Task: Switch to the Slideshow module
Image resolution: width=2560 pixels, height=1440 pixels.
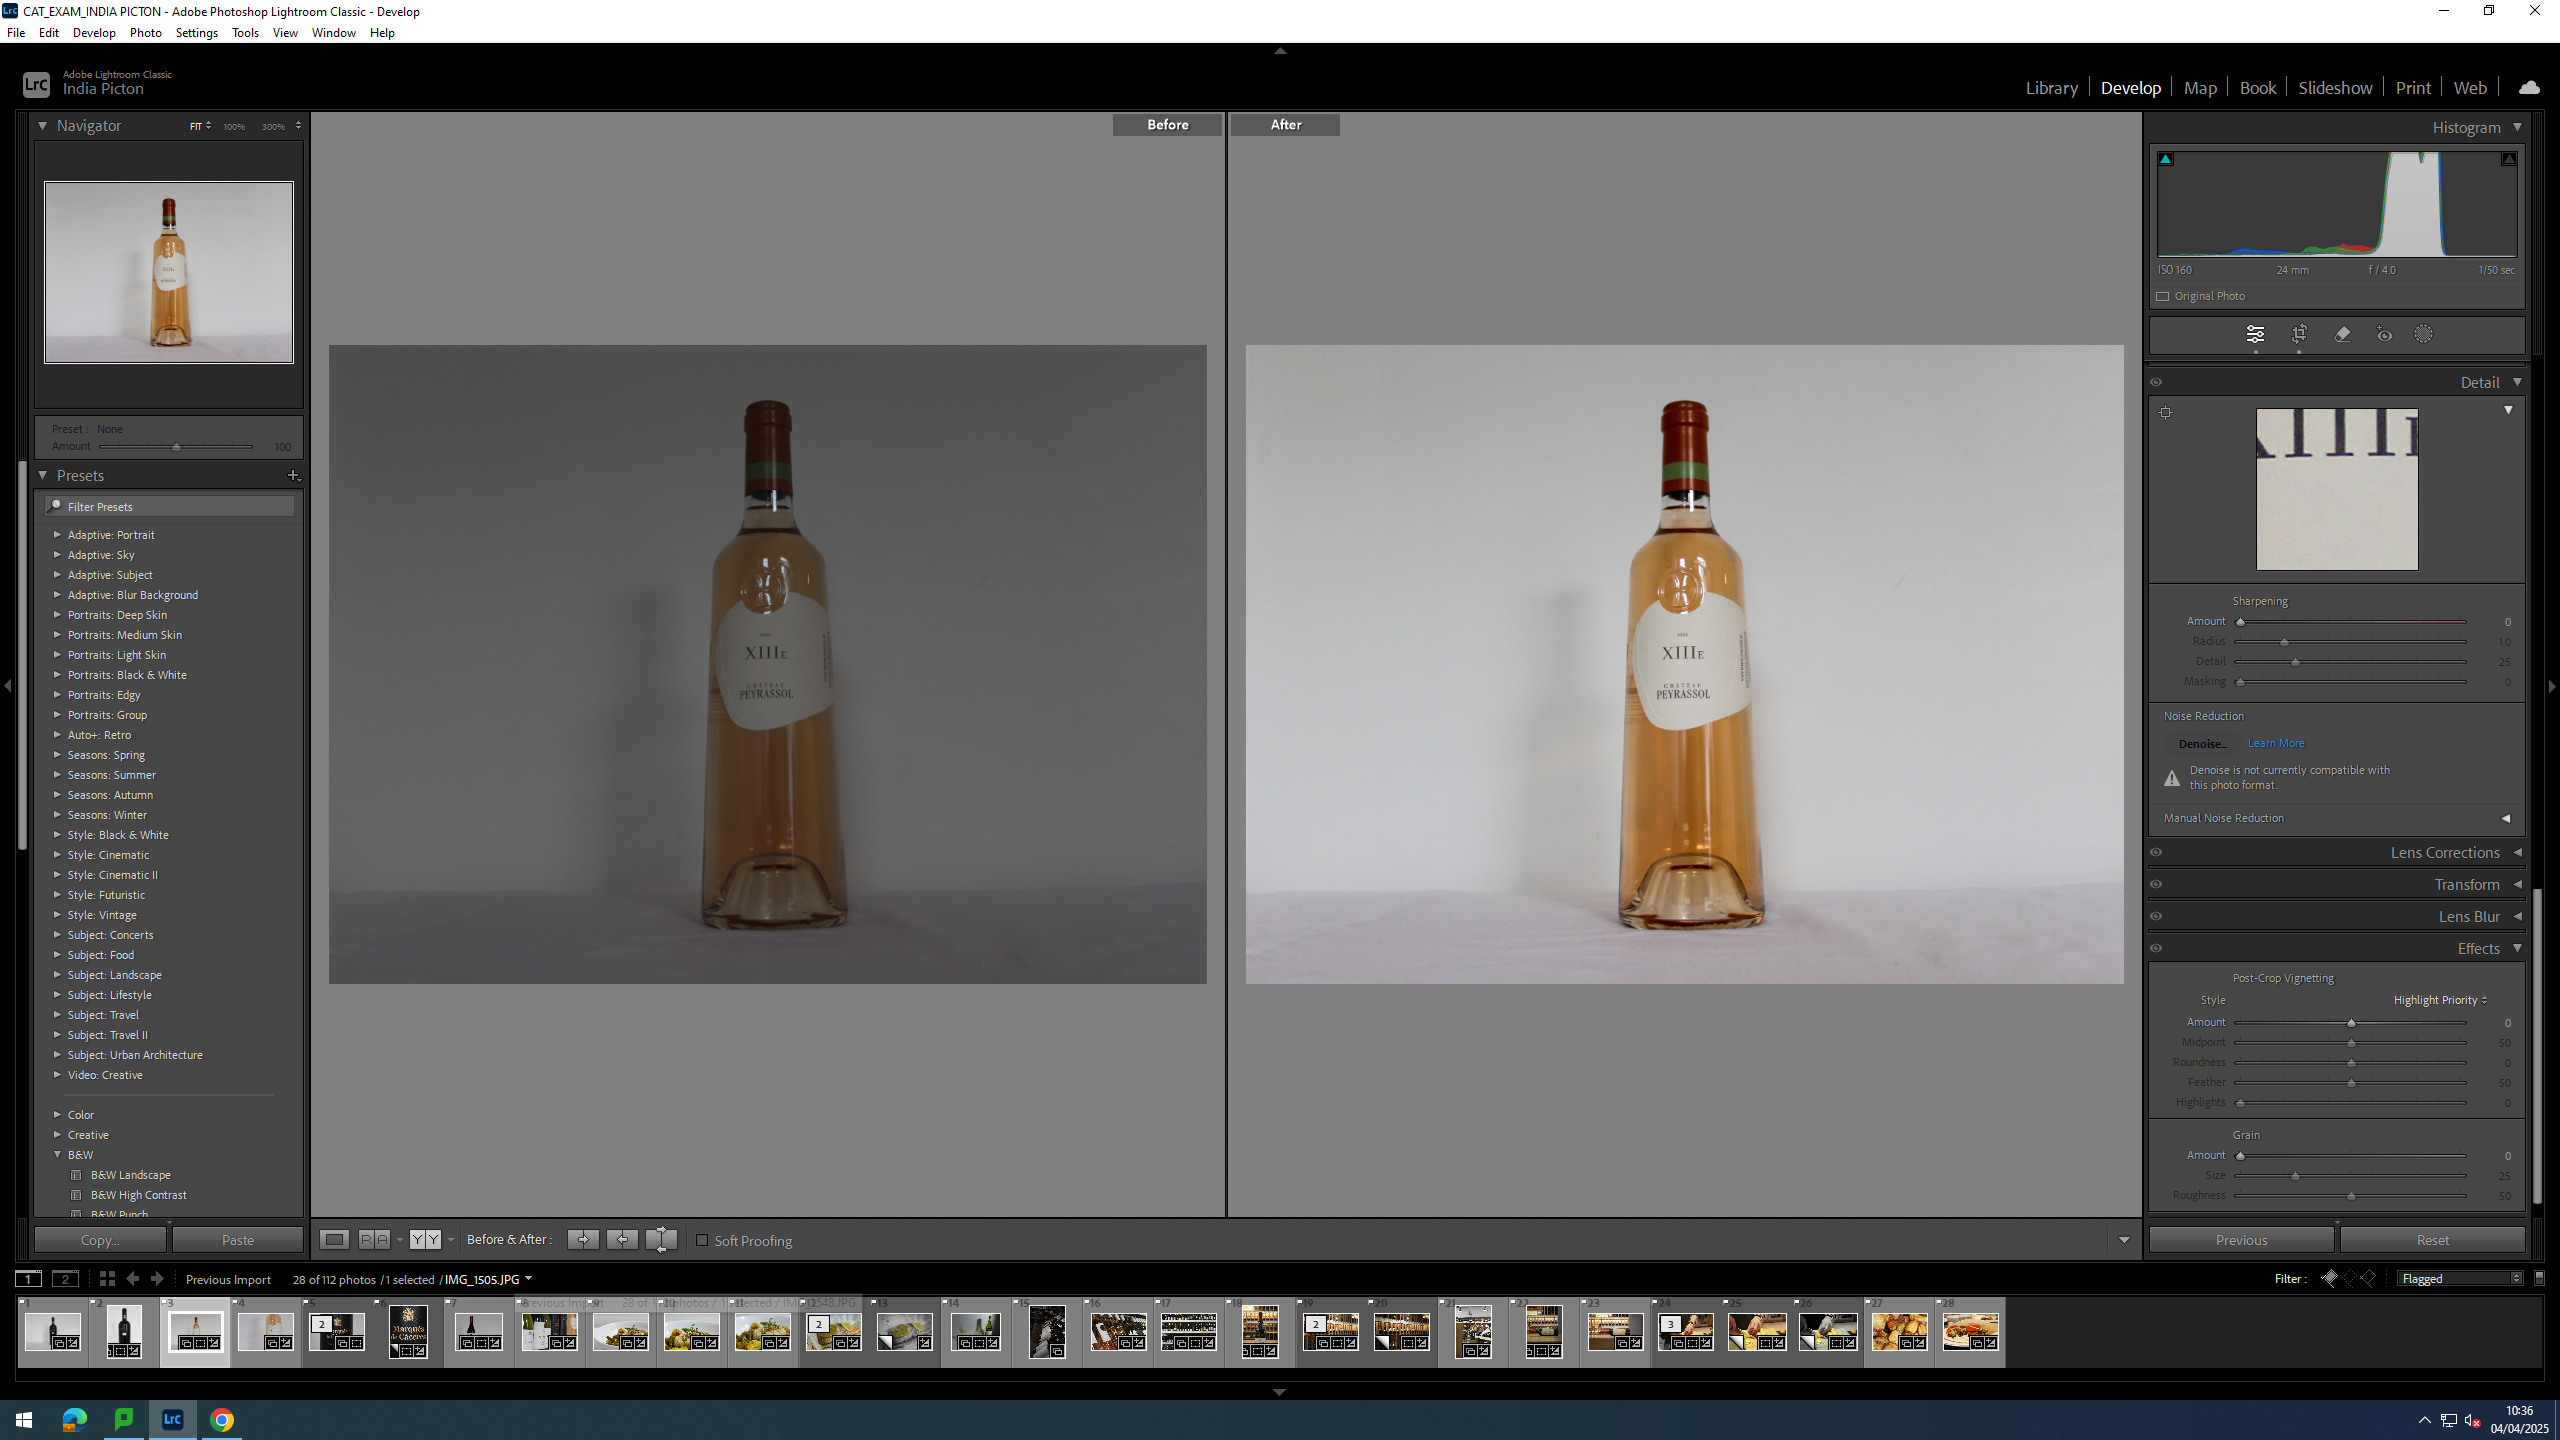Action: [2335, 88]
